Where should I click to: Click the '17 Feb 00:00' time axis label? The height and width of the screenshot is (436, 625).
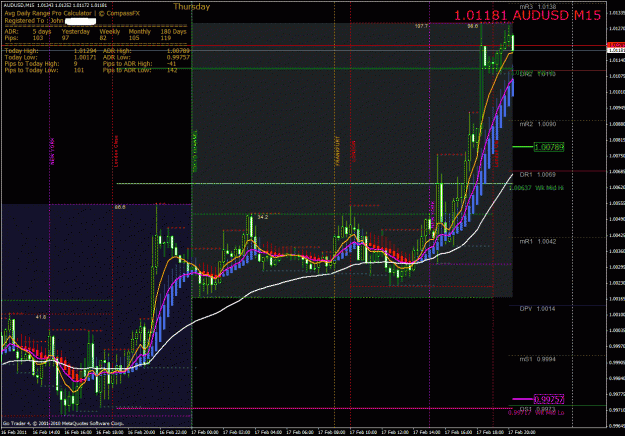pos(204,432)
